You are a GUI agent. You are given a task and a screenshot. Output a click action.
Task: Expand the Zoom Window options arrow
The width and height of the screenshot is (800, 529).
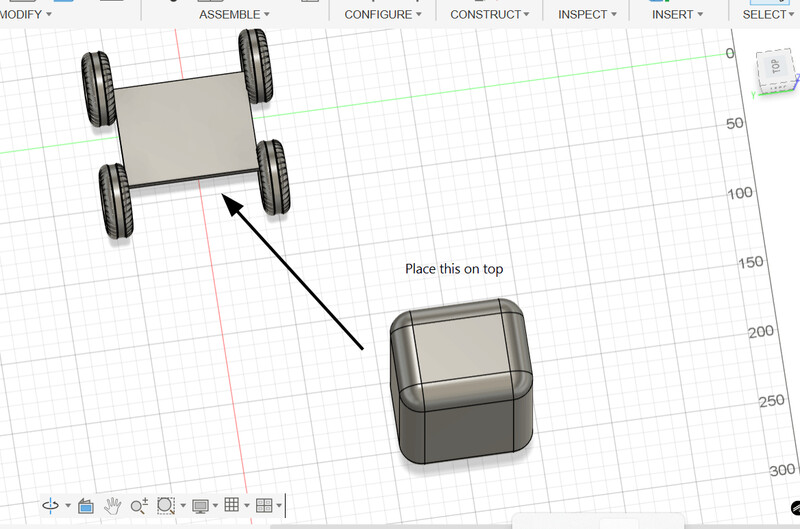(x=183, y=506)
